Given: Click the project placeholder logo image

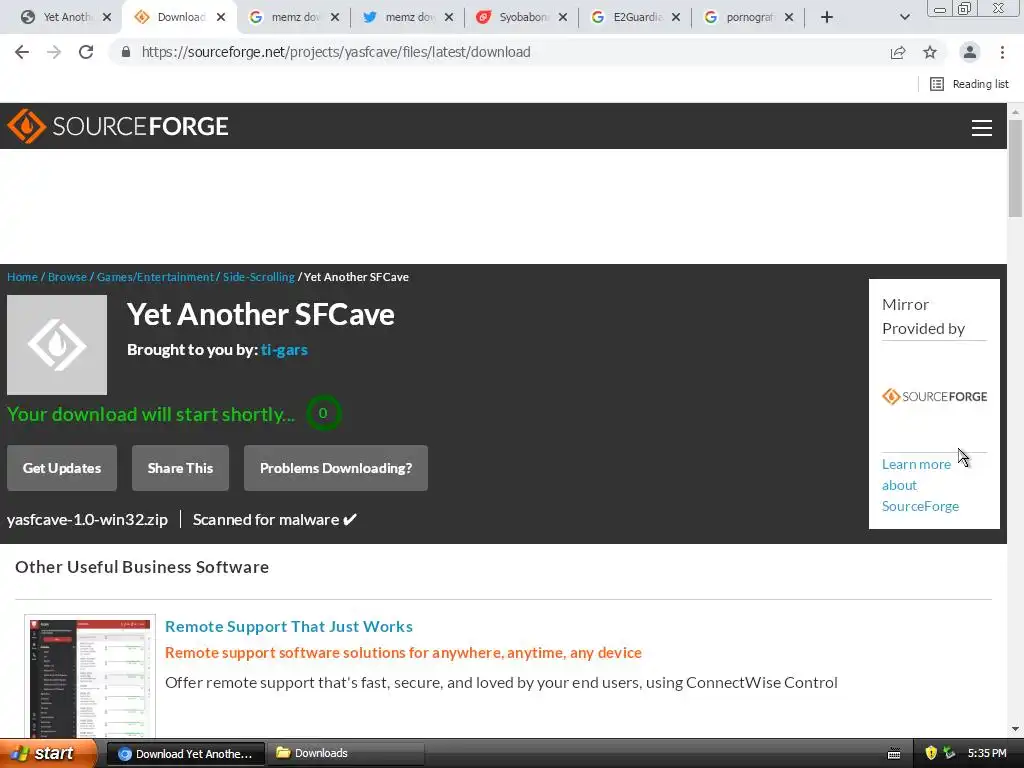Looking at the screenshot, I should click(57, 345).
